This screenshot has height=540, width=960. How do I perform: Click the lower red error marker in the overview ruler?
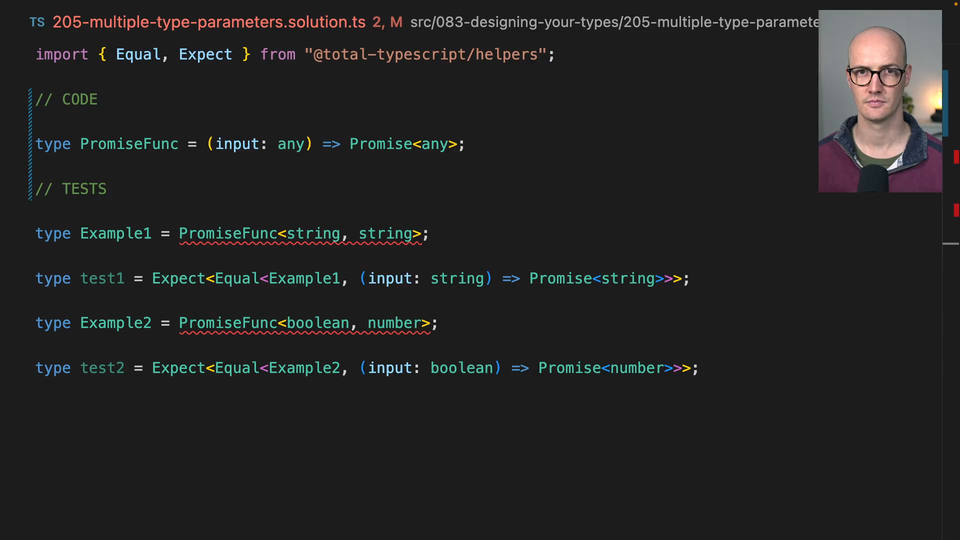tap(956, 210)
